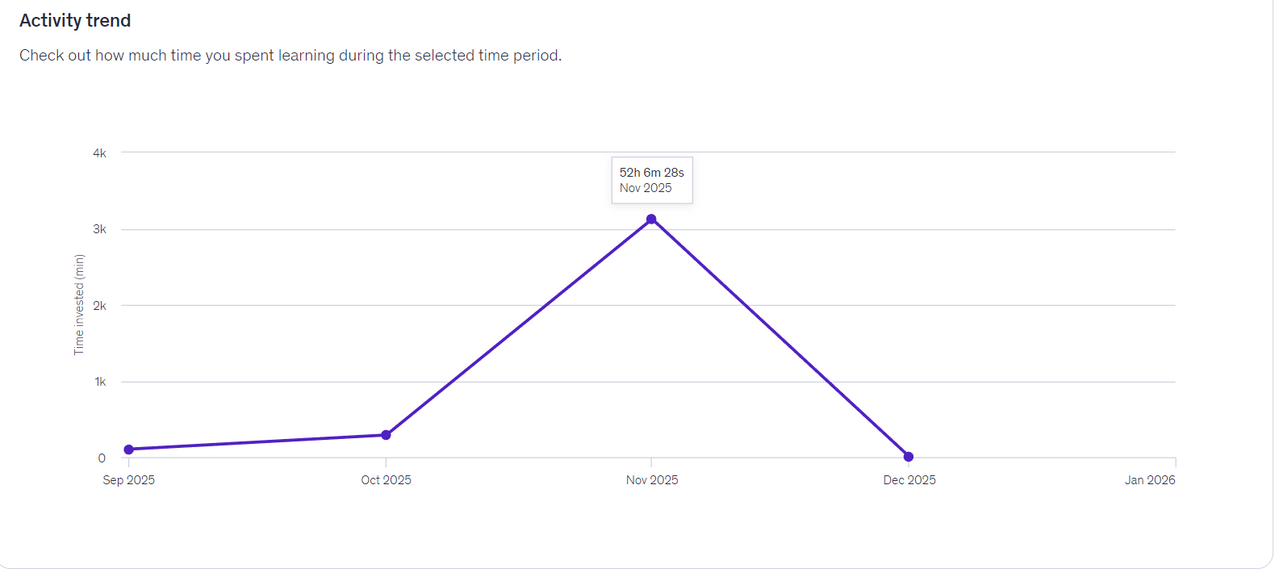Image resolution: width=1280 pixels, height=573 pixels.
Task: Click the 2k y-axis label
Action: click(x=100, y=305)
